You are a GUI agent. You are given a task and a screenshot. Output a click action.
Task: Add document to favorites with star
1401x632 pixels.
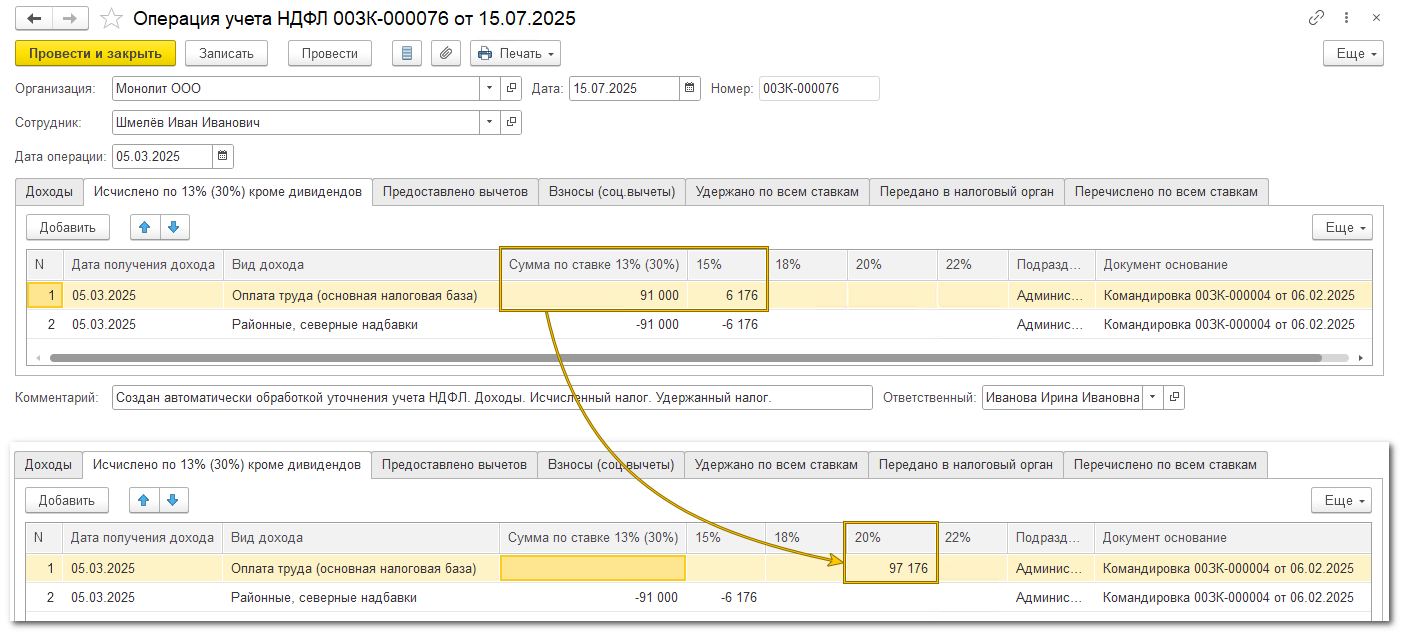(x=113, y=19)
